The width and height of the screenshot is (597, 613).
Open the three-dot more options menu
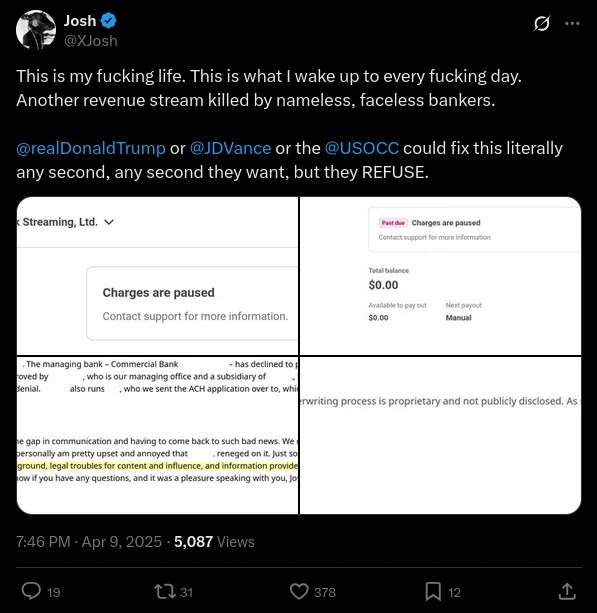click(572, 23)
